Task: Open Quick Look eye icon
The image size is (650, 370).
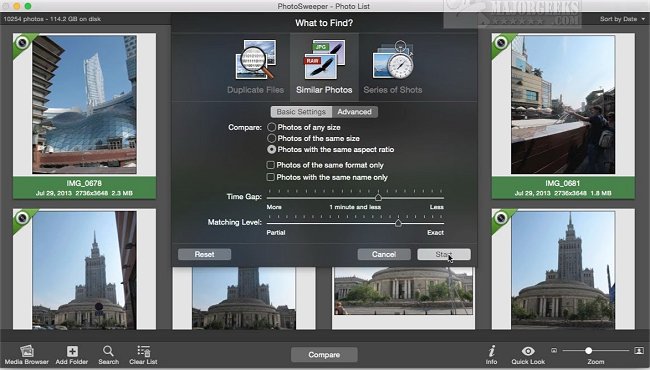Action: pos(528,351)
